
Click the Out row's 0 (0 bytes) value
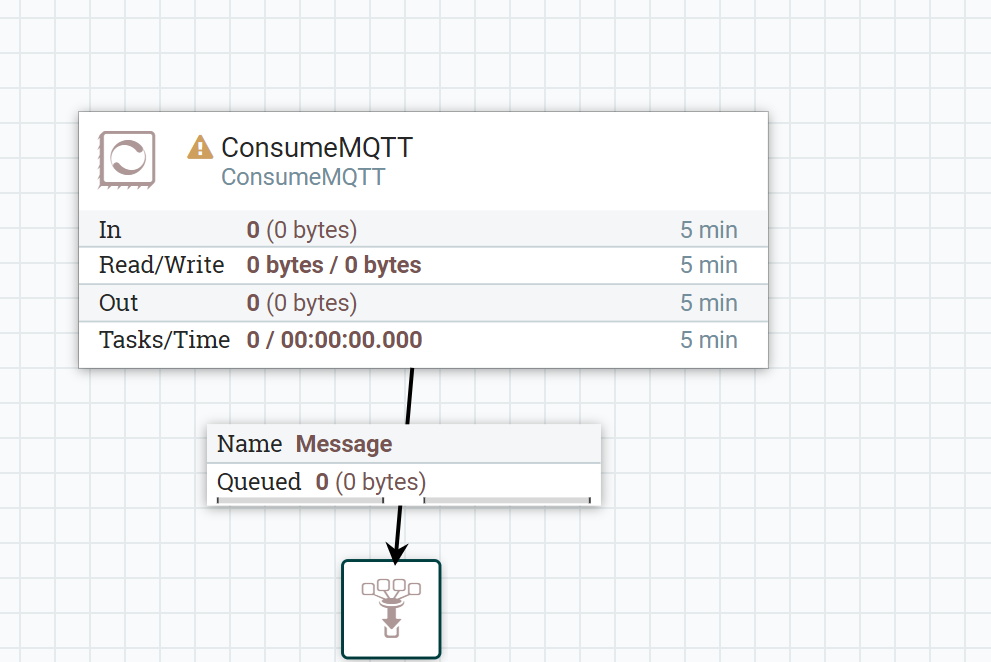pyautogui.click(x=302, y=303)
